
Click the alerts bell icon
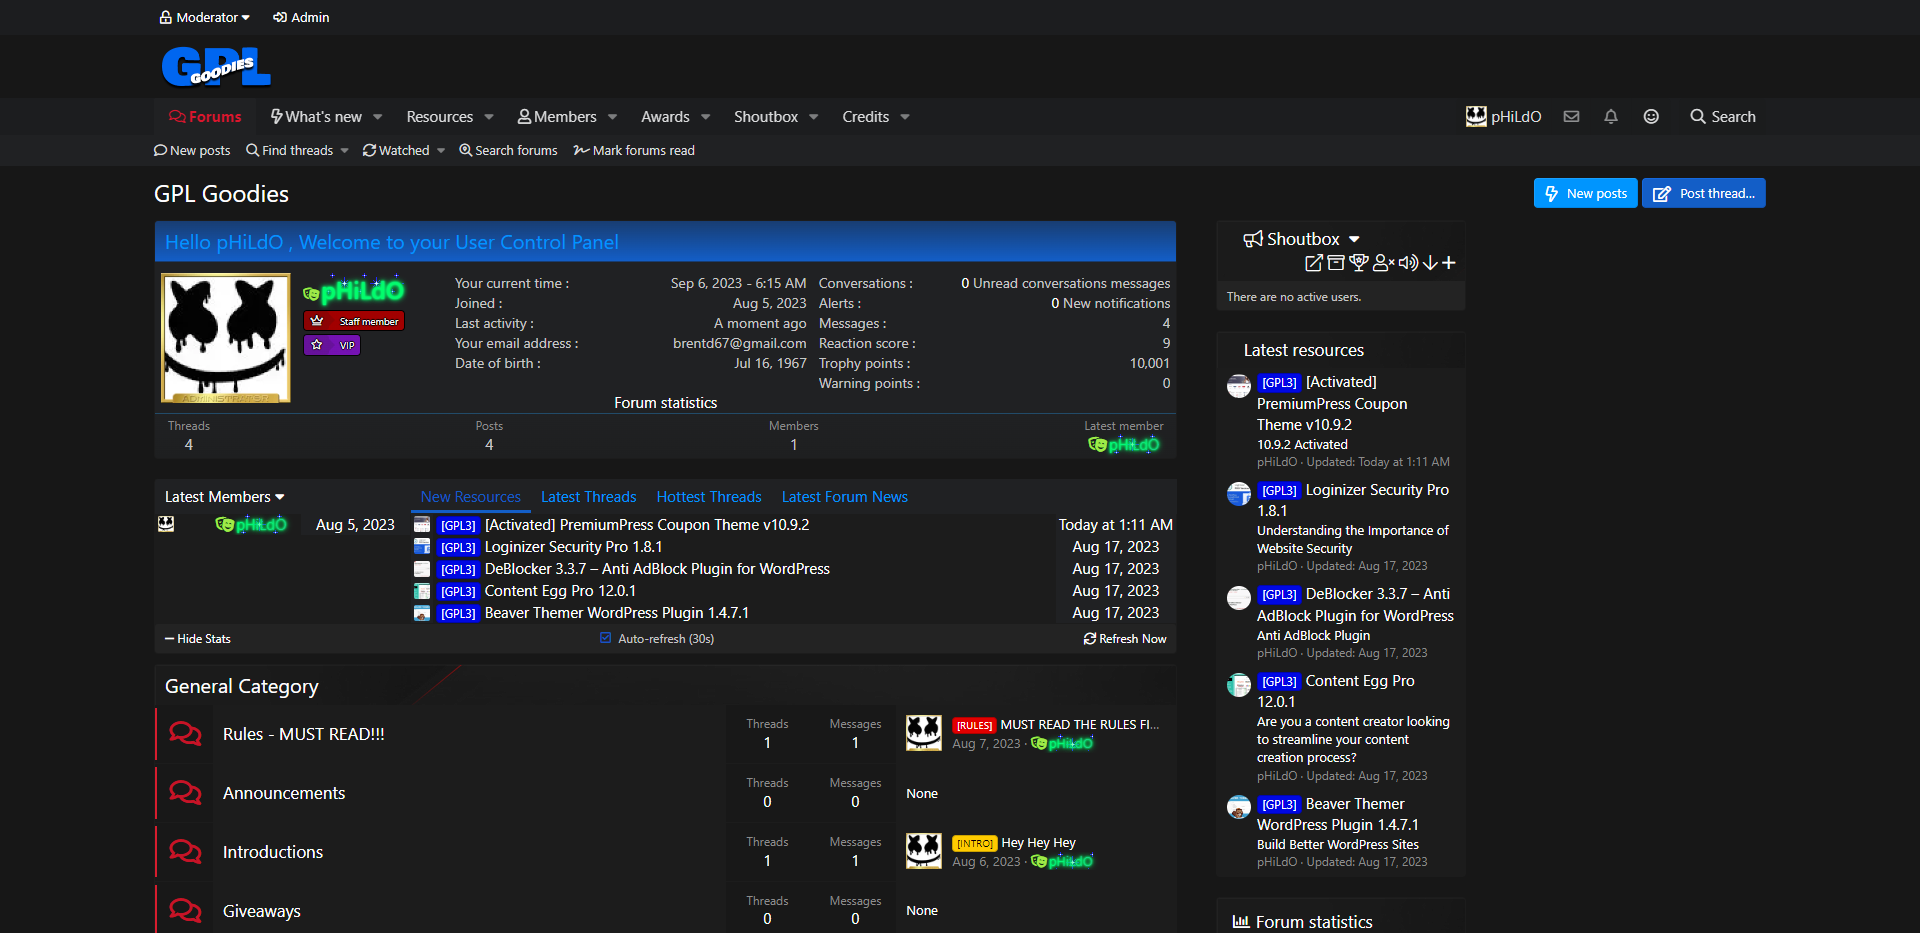(1610, 117)
